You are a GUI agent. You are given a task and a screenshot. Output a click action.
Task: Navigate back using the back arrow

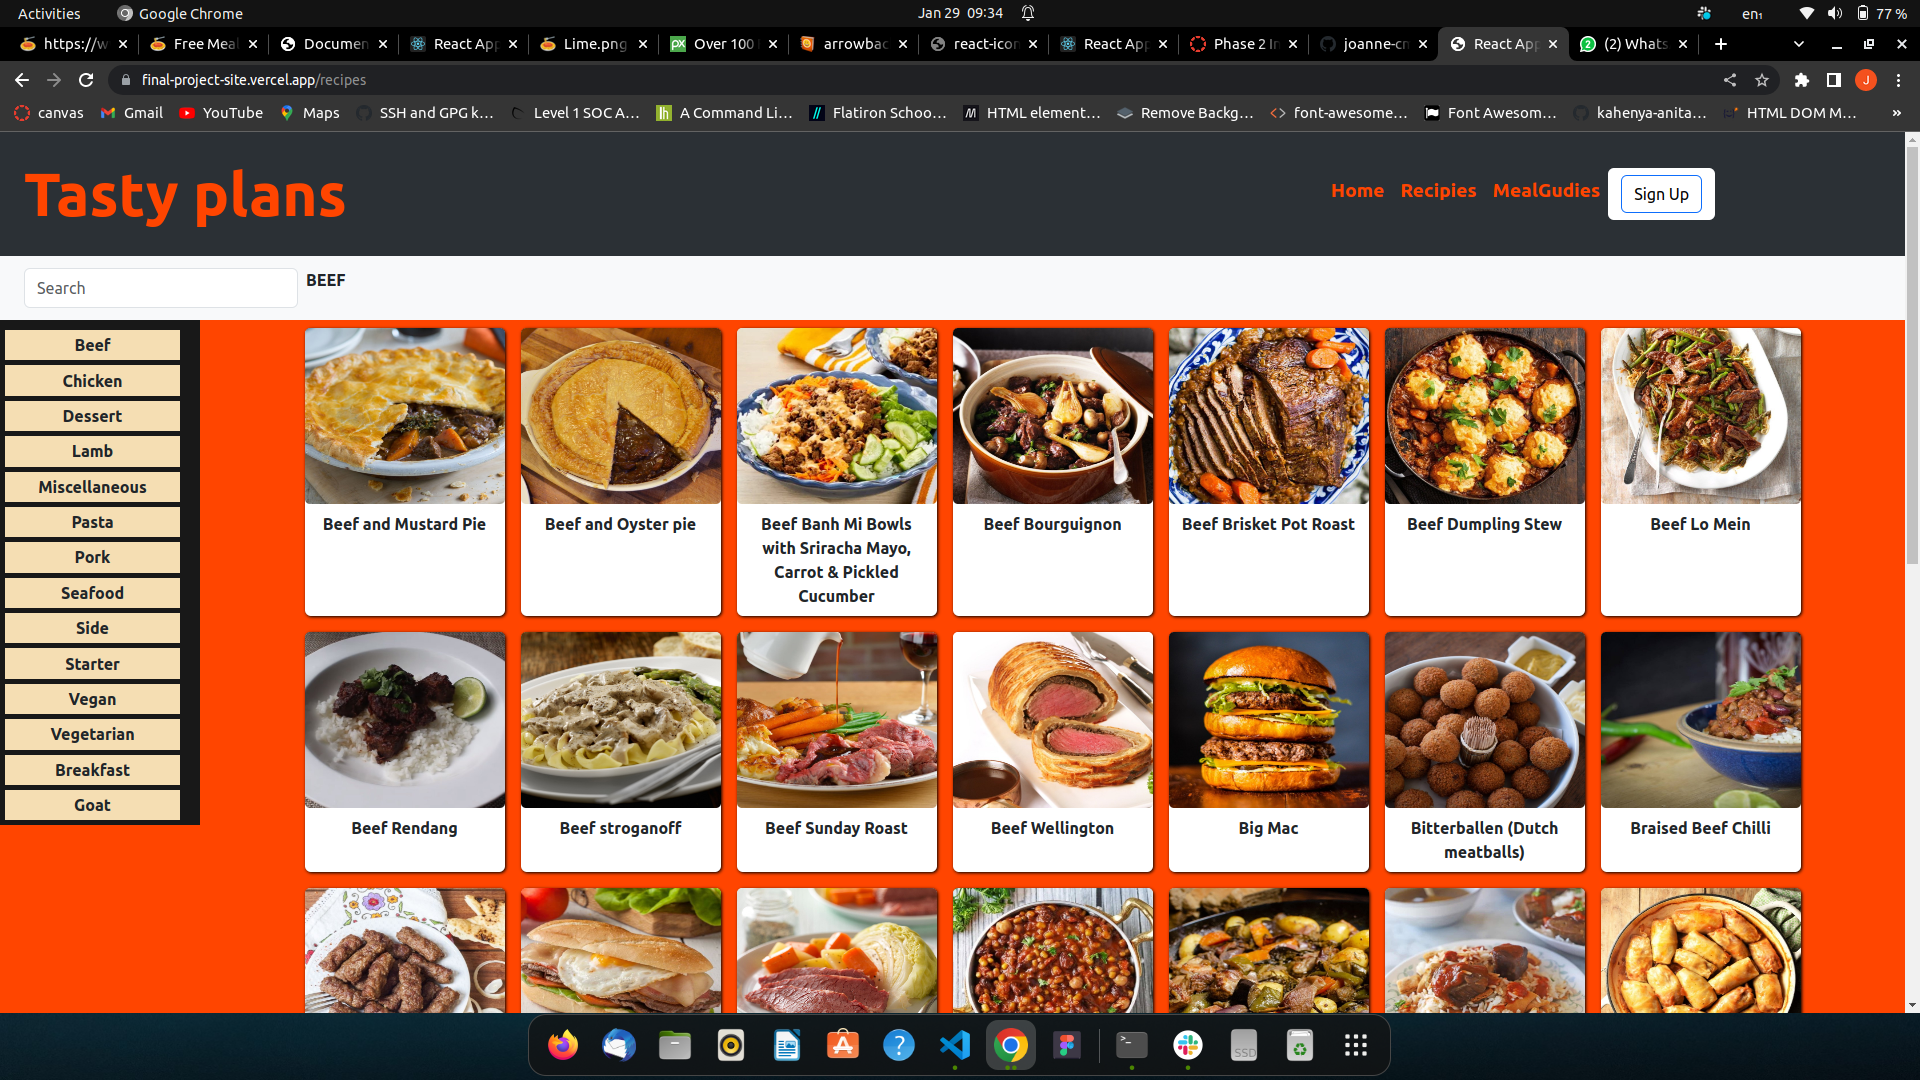click(21, 80)
